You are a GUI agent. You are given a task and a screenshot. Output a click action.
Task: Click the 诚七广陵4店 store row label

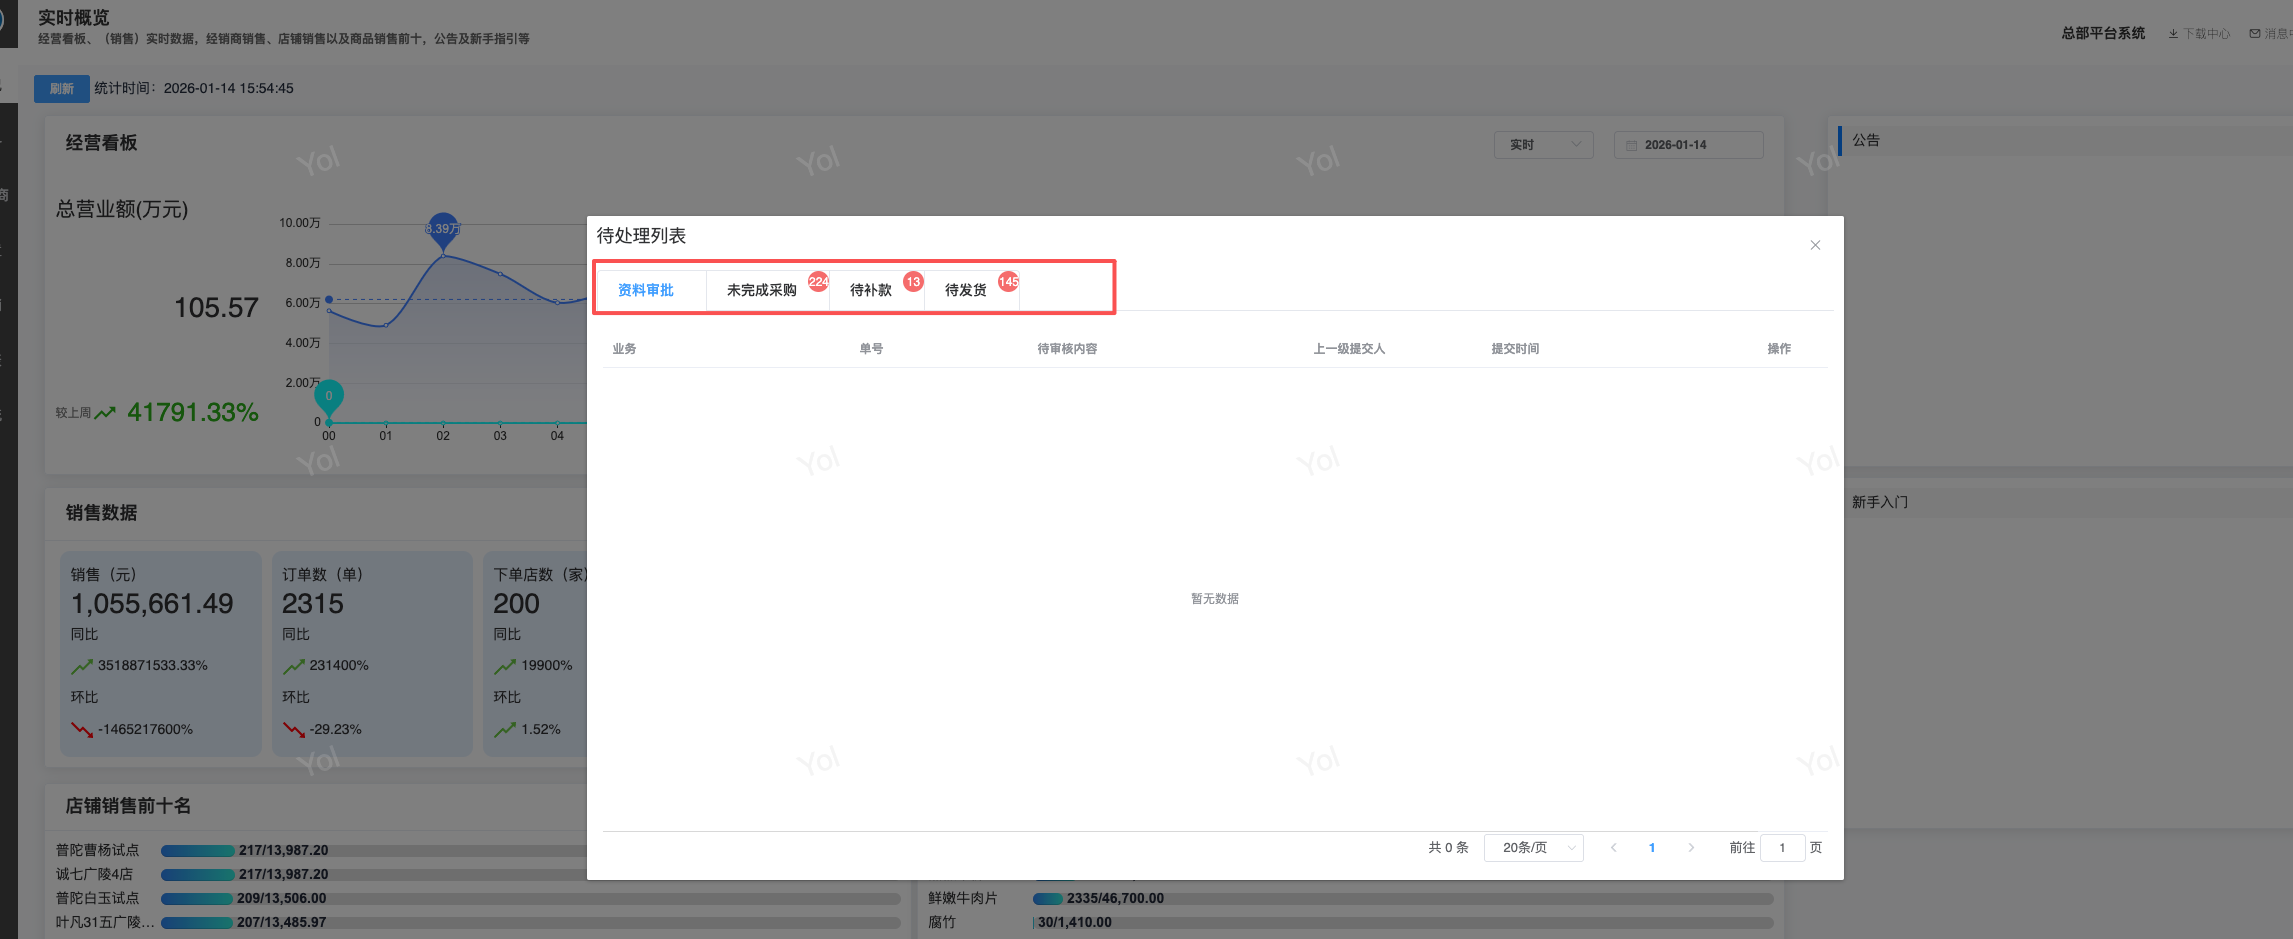(94, 875)
